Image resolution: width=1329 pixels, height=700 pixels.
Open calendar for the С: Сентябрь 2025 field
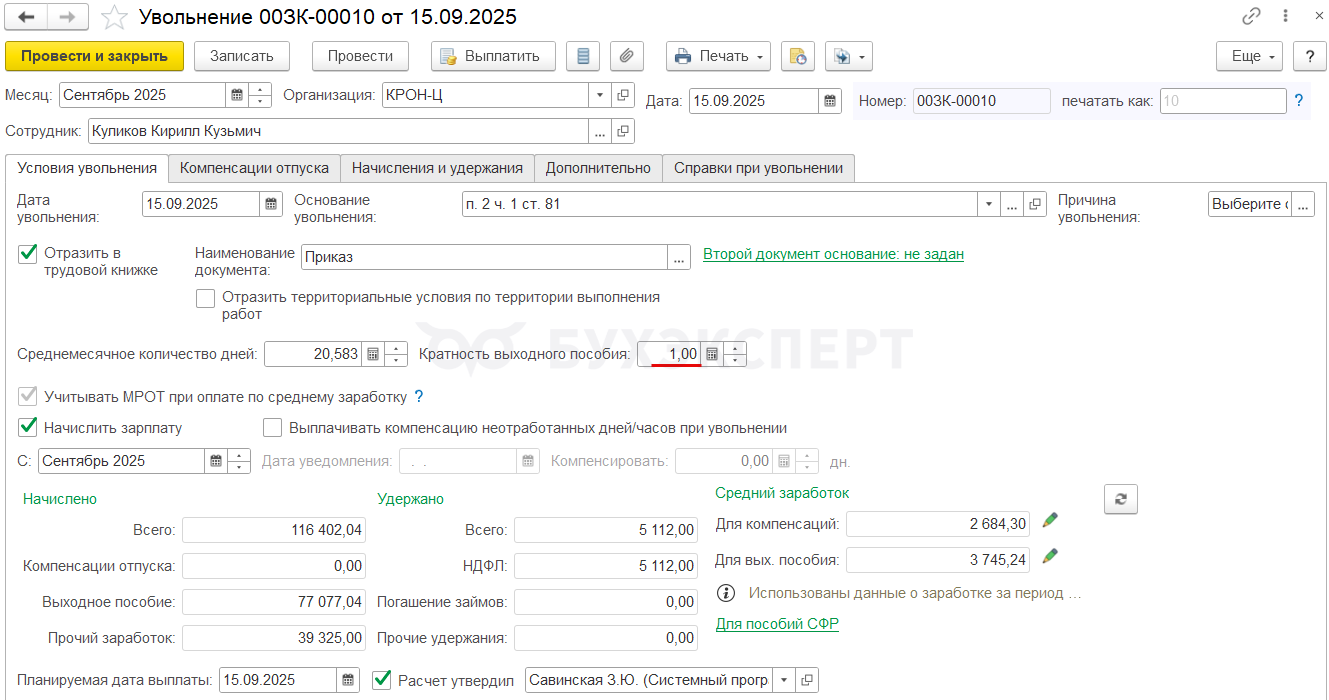(x=216, y=461)
